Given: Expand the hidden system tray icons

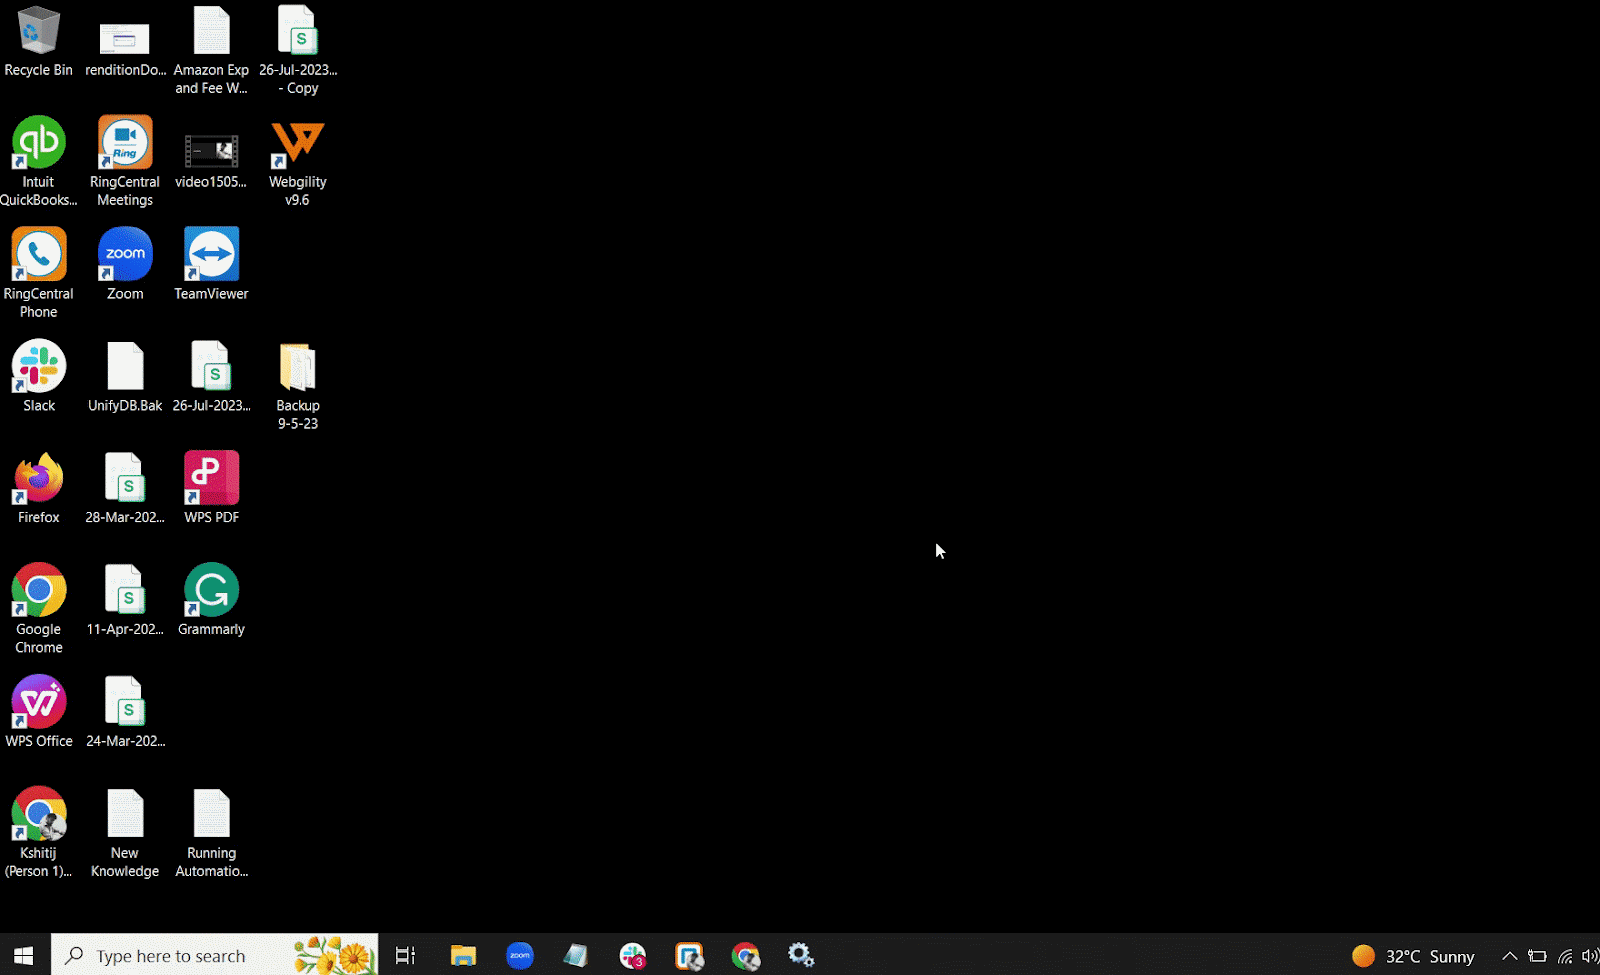Looking at the screenshot, I should pyautogui.click(x=1509, y=956).
